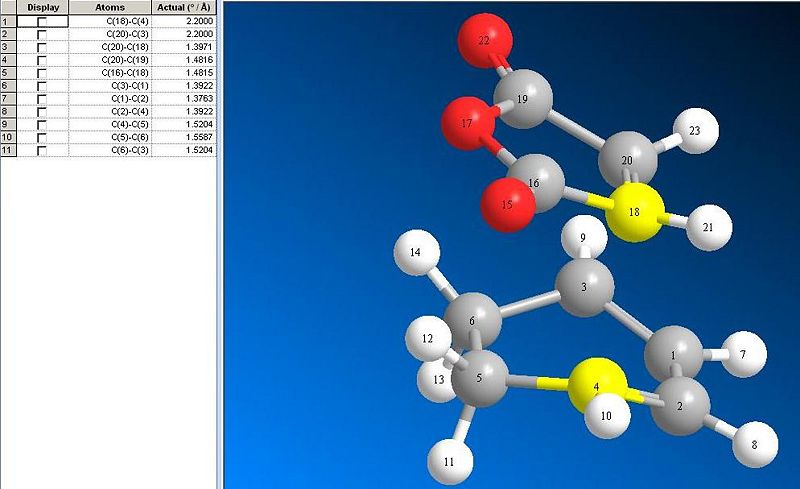Screen dimensions: 800x489
Task: Select gray carbon atom 19 in model
Action: click(x=523, y=99)
